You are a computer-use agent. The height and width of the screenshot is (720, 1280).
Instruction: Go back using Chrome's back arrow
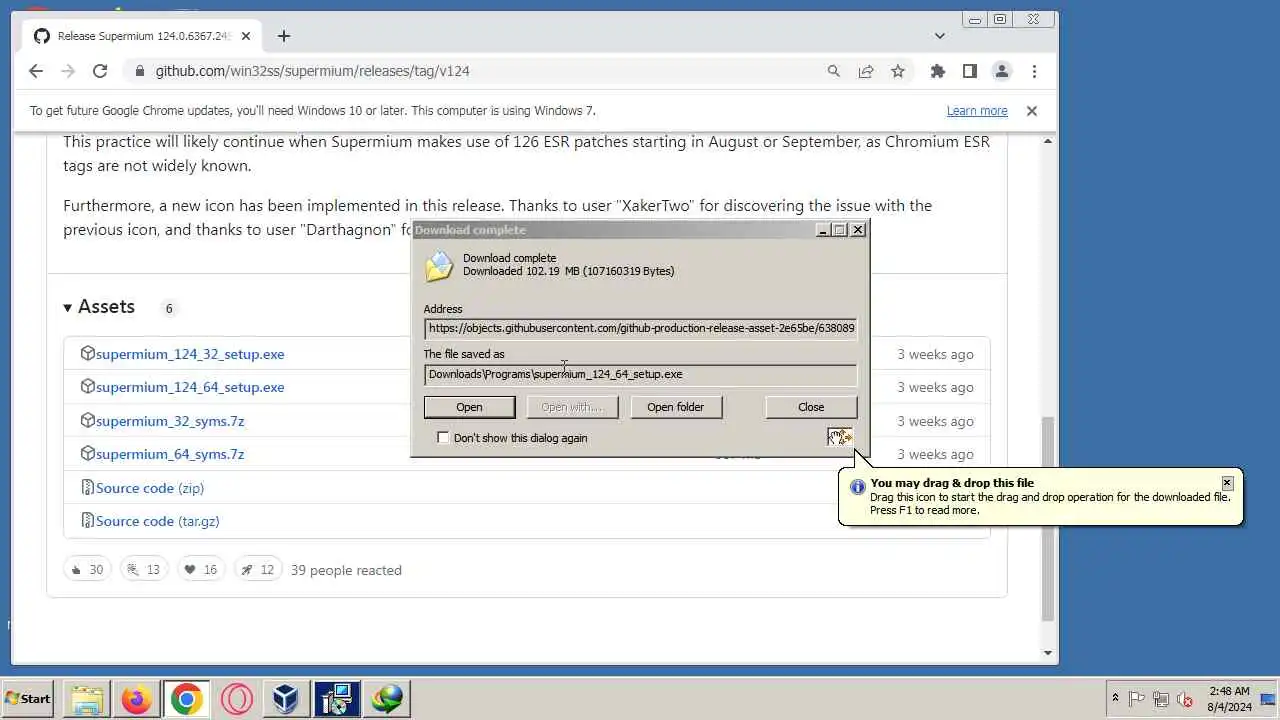click(x=36, y=71)
